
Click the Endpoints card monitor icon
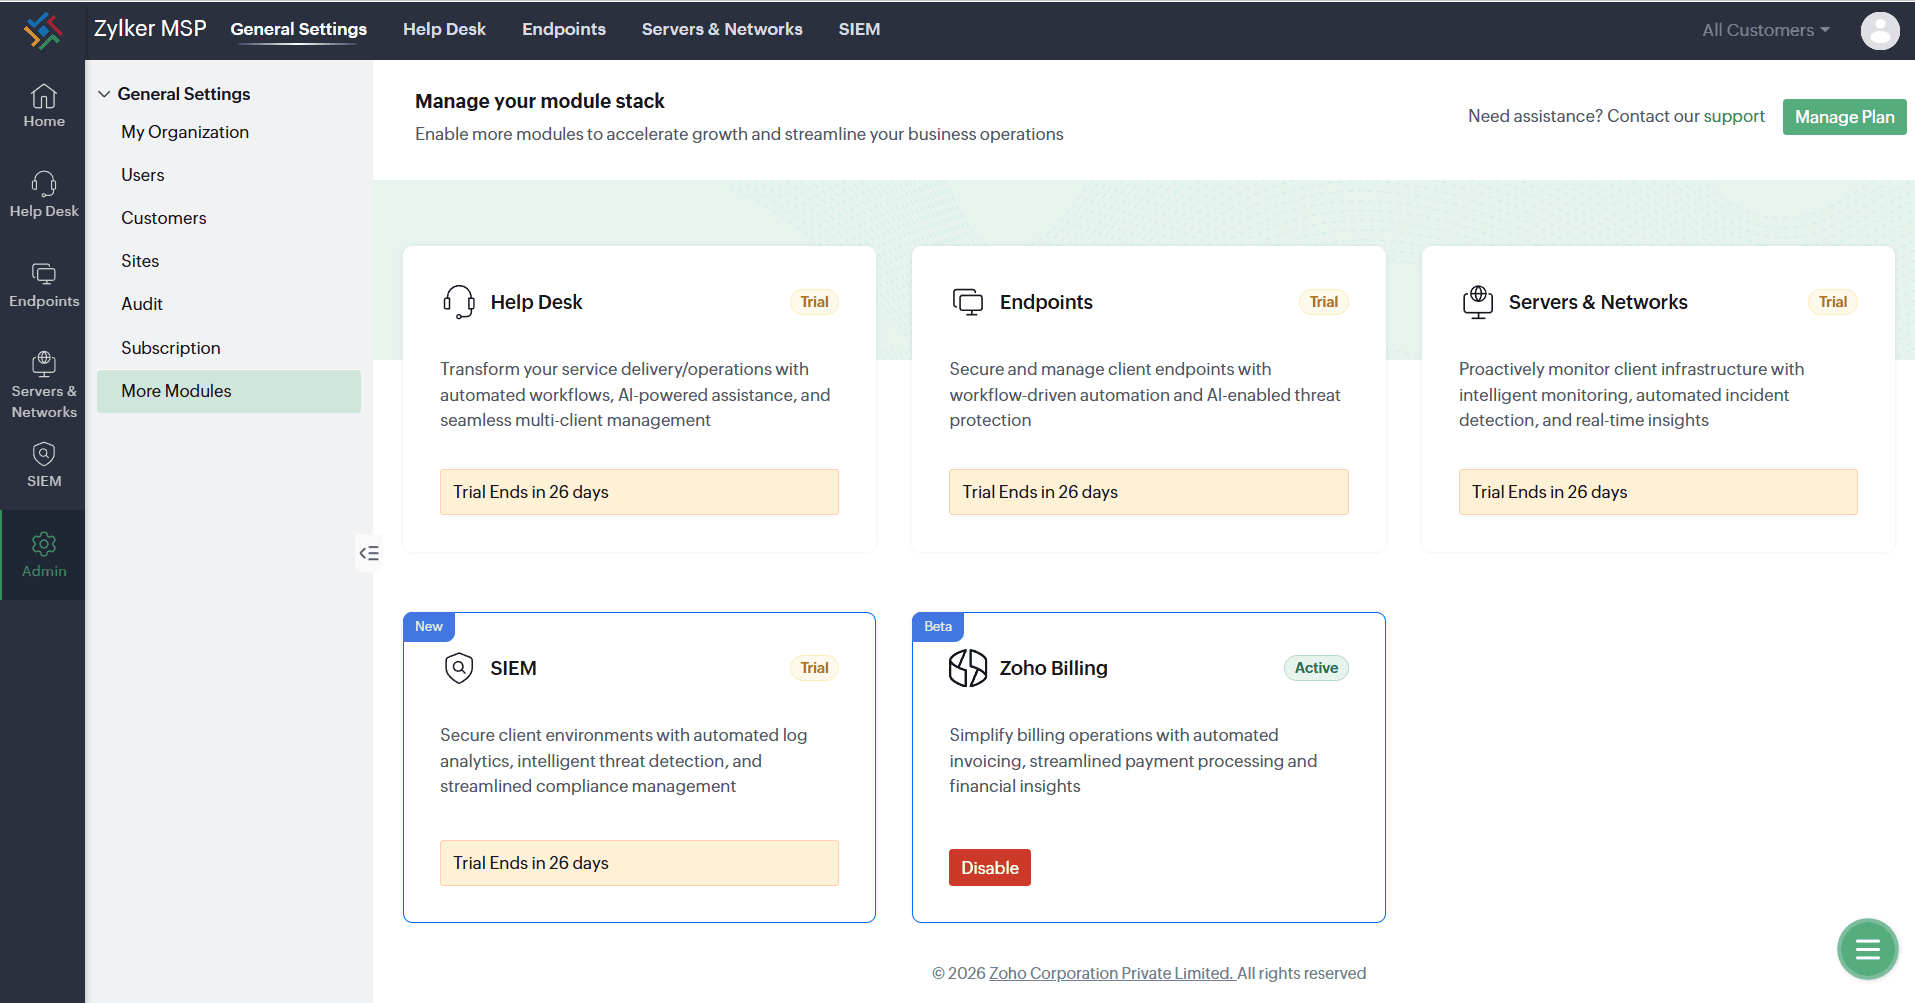click(968, 301)
